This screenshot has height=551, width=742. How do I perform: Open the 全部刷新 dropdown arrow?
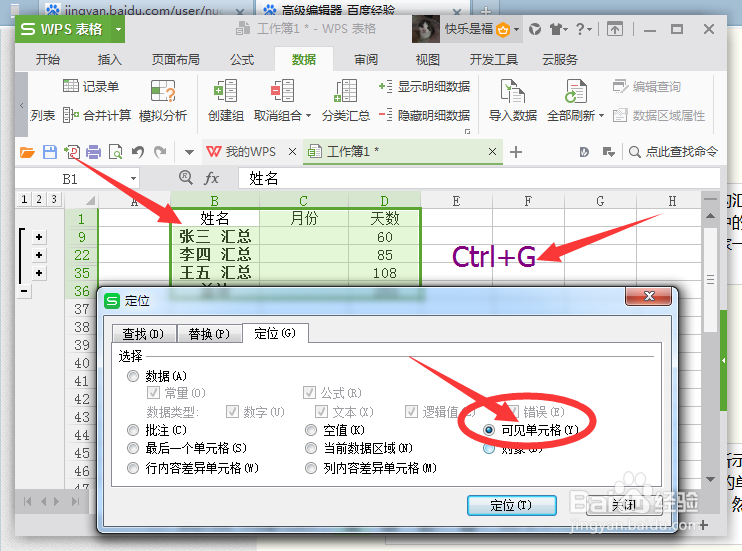click(x=601, y=116)
